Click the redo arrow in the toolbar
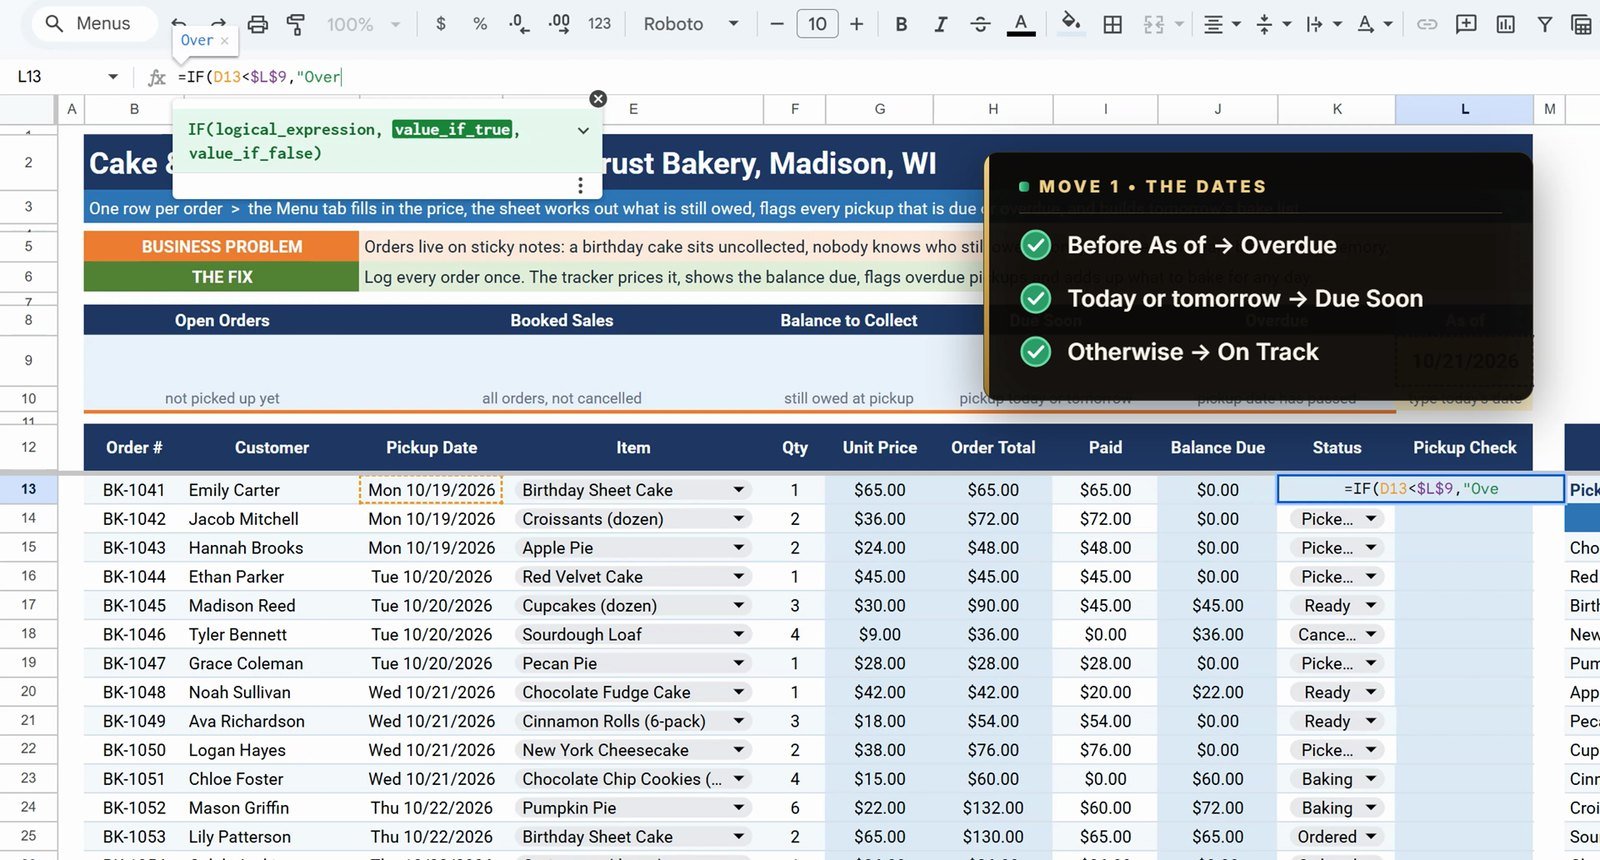This screenshot has height=860, width=1600. [218, 22]
